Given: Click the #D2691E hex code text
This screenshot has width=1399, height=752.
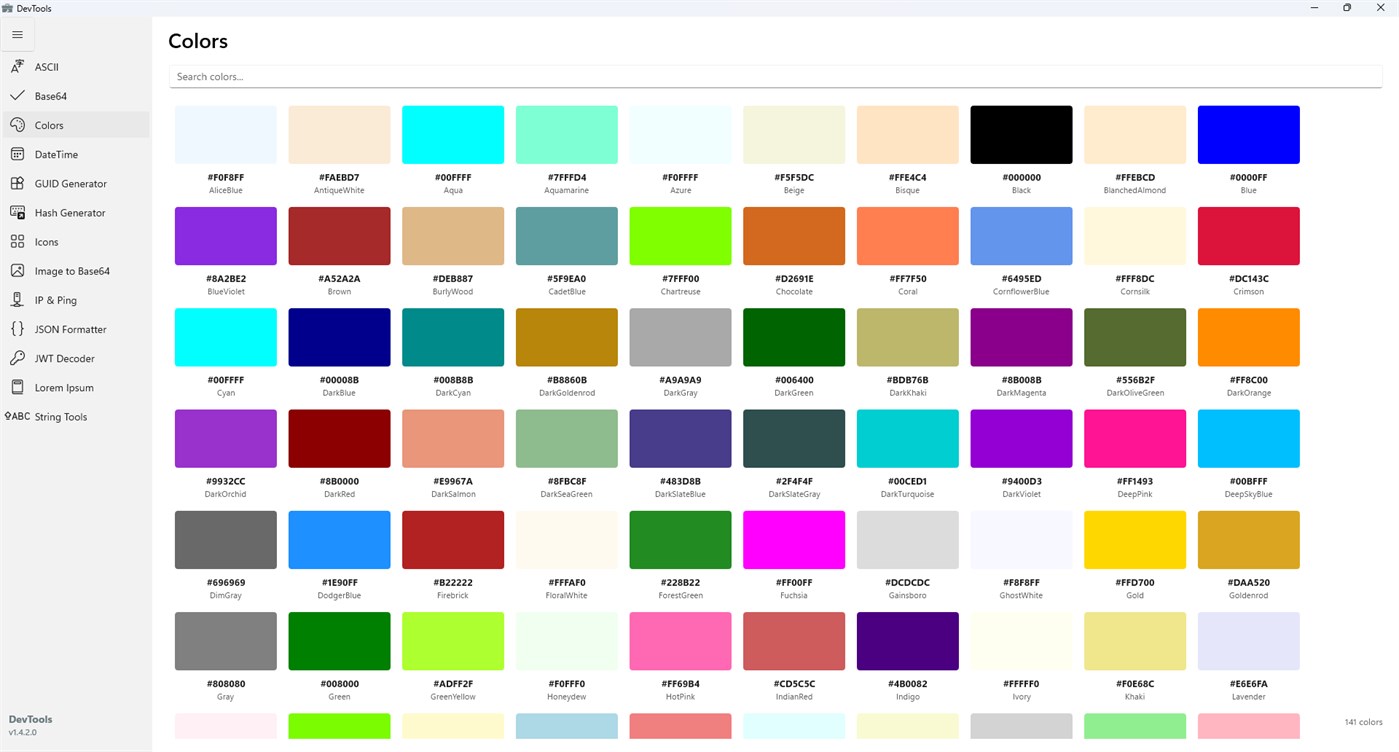Looking at the screenshot, I should pyautogui.click(x=794, y=279).
